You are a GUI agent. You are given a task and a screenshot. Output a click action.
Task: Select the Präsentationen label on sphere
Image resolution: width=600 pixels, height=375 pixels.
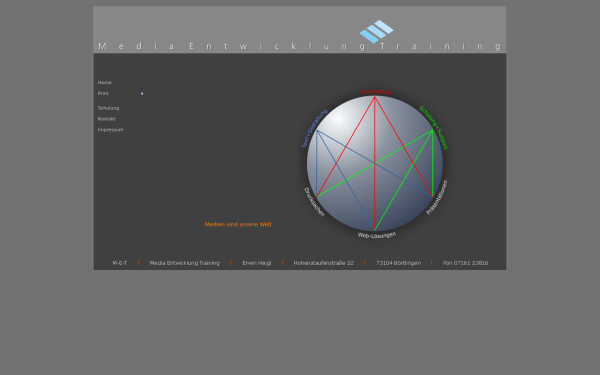click(x=437, y=197)
